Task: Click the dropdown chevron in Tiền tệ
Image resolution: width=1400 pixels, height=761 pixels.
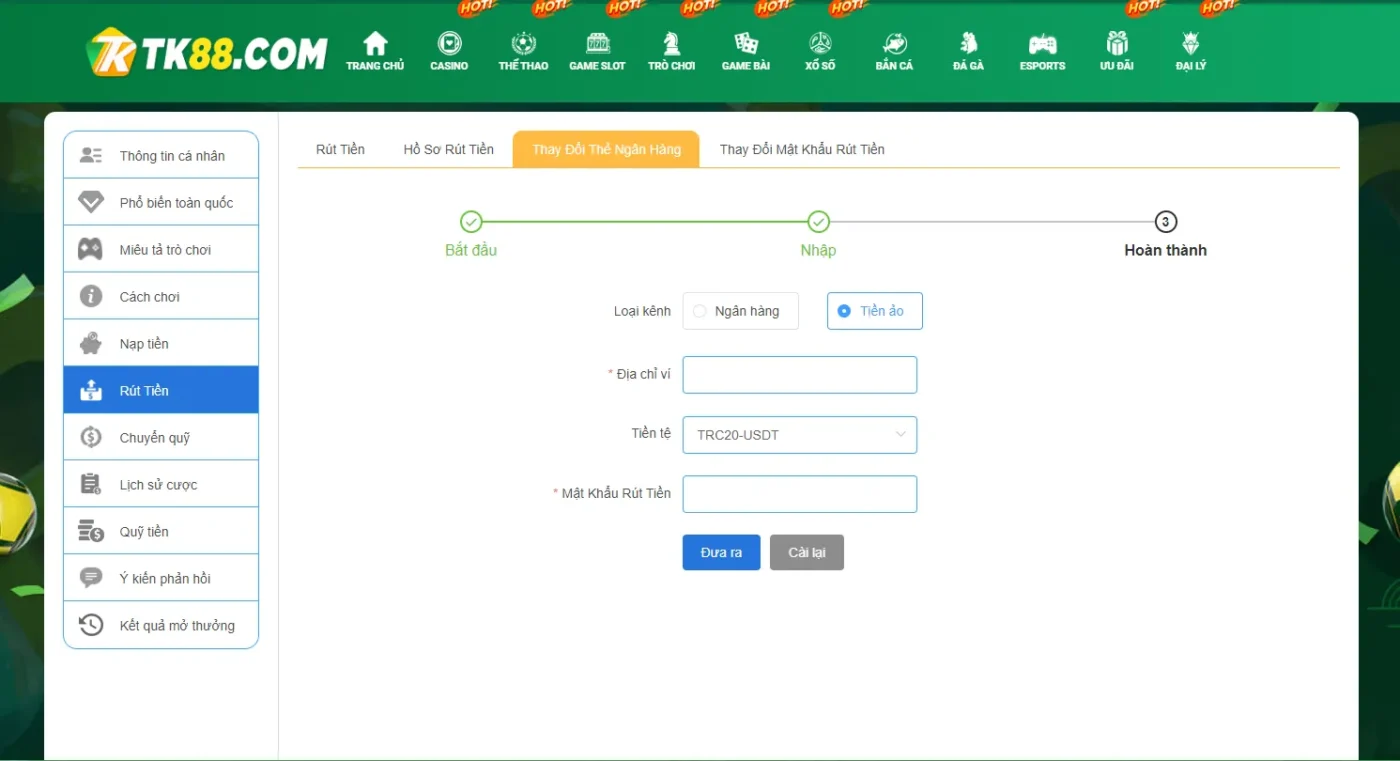Action: click(900, 435)
